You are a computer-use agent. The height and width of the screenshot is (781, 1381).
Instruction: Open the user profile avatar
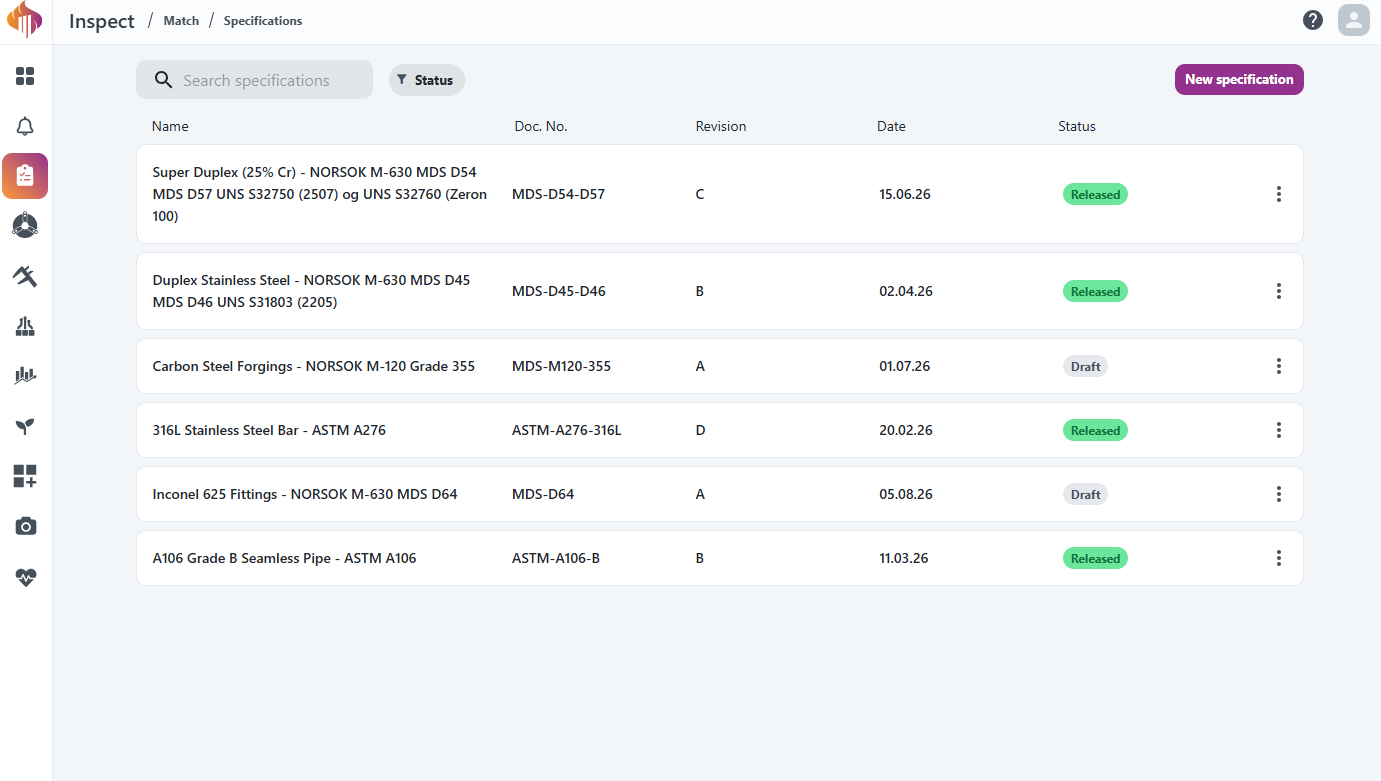[1354, 20]
